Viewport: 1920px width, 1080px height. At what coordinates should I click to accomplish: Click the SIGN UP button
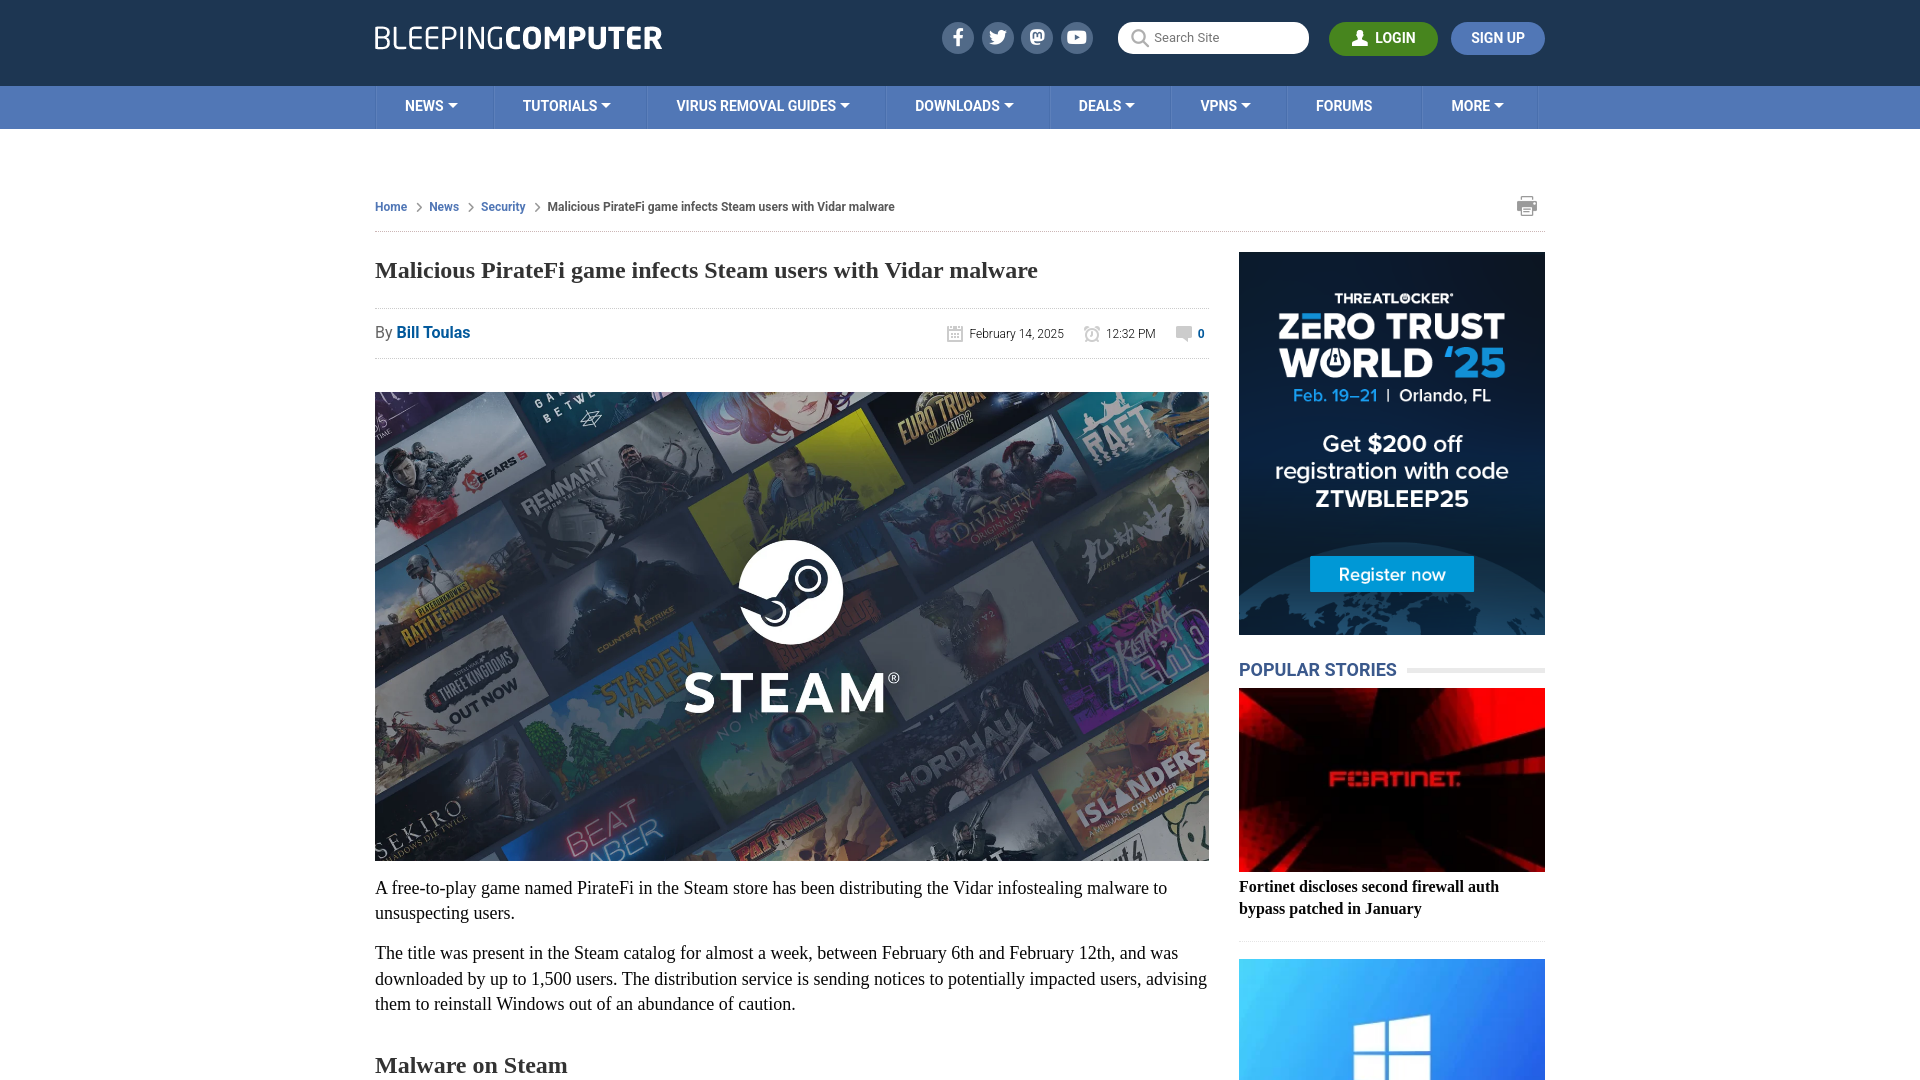tap(1497, 37)
